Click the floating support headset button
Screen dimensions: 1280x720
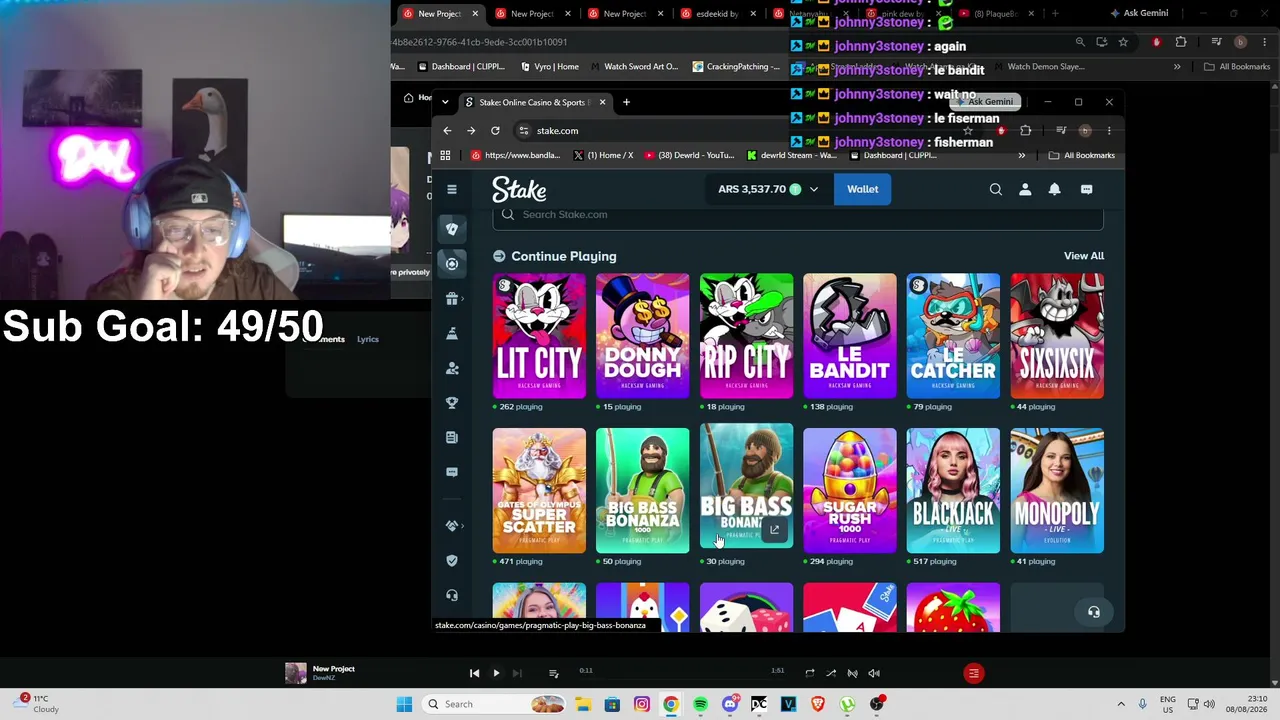click(x=1094, y=612)
